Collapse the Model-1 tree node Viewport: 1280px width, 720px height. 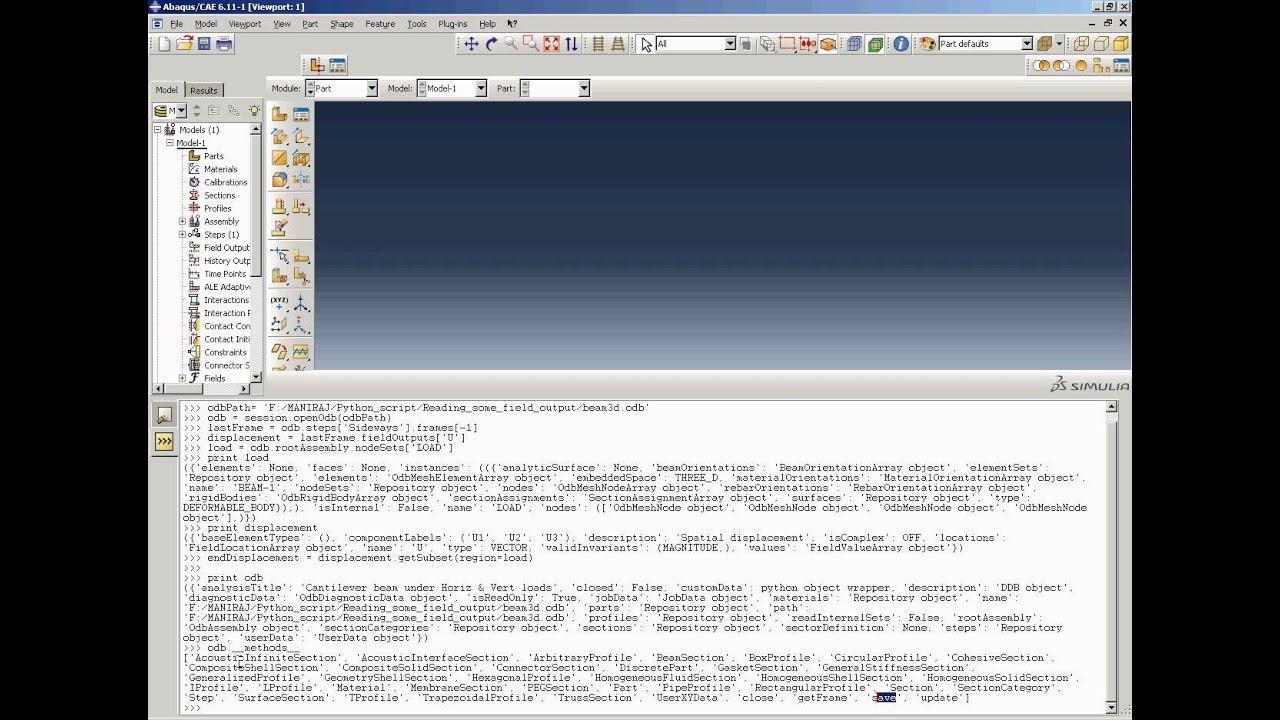coord(170,143)
